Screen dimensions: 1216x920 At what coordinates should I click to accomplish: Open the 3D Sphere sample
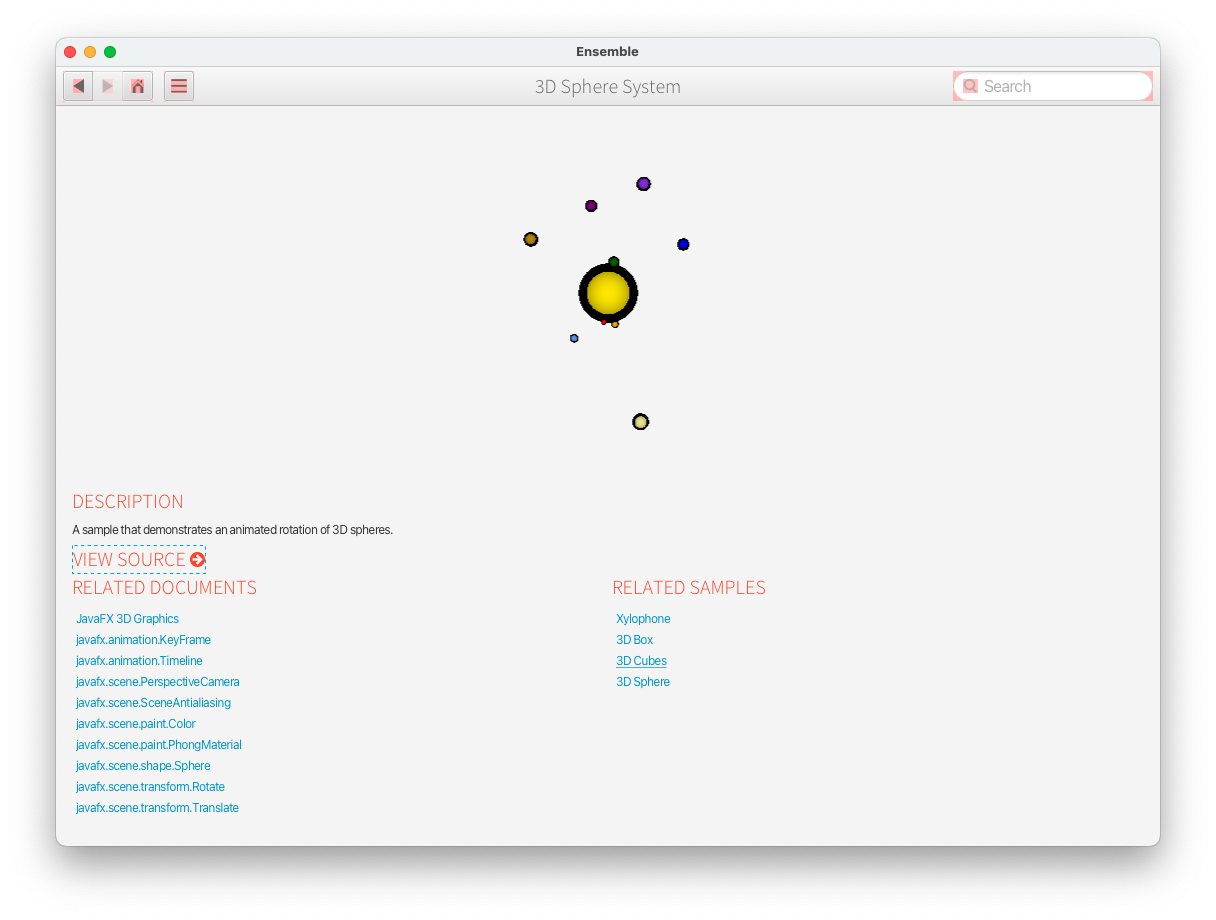pyautogui.click(x=642, y=682)
